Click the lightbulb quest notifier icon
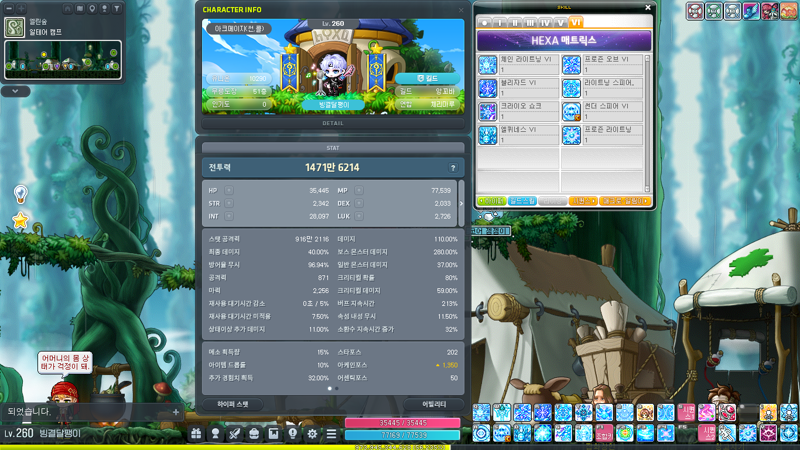This screenshot has width=800, height=450. point(20,194)
